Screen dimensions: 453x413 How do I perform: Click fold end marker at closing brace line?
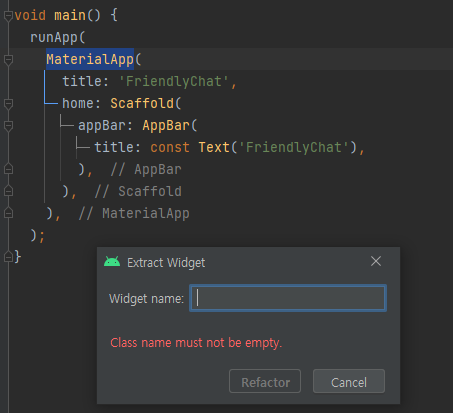[8, 257]
